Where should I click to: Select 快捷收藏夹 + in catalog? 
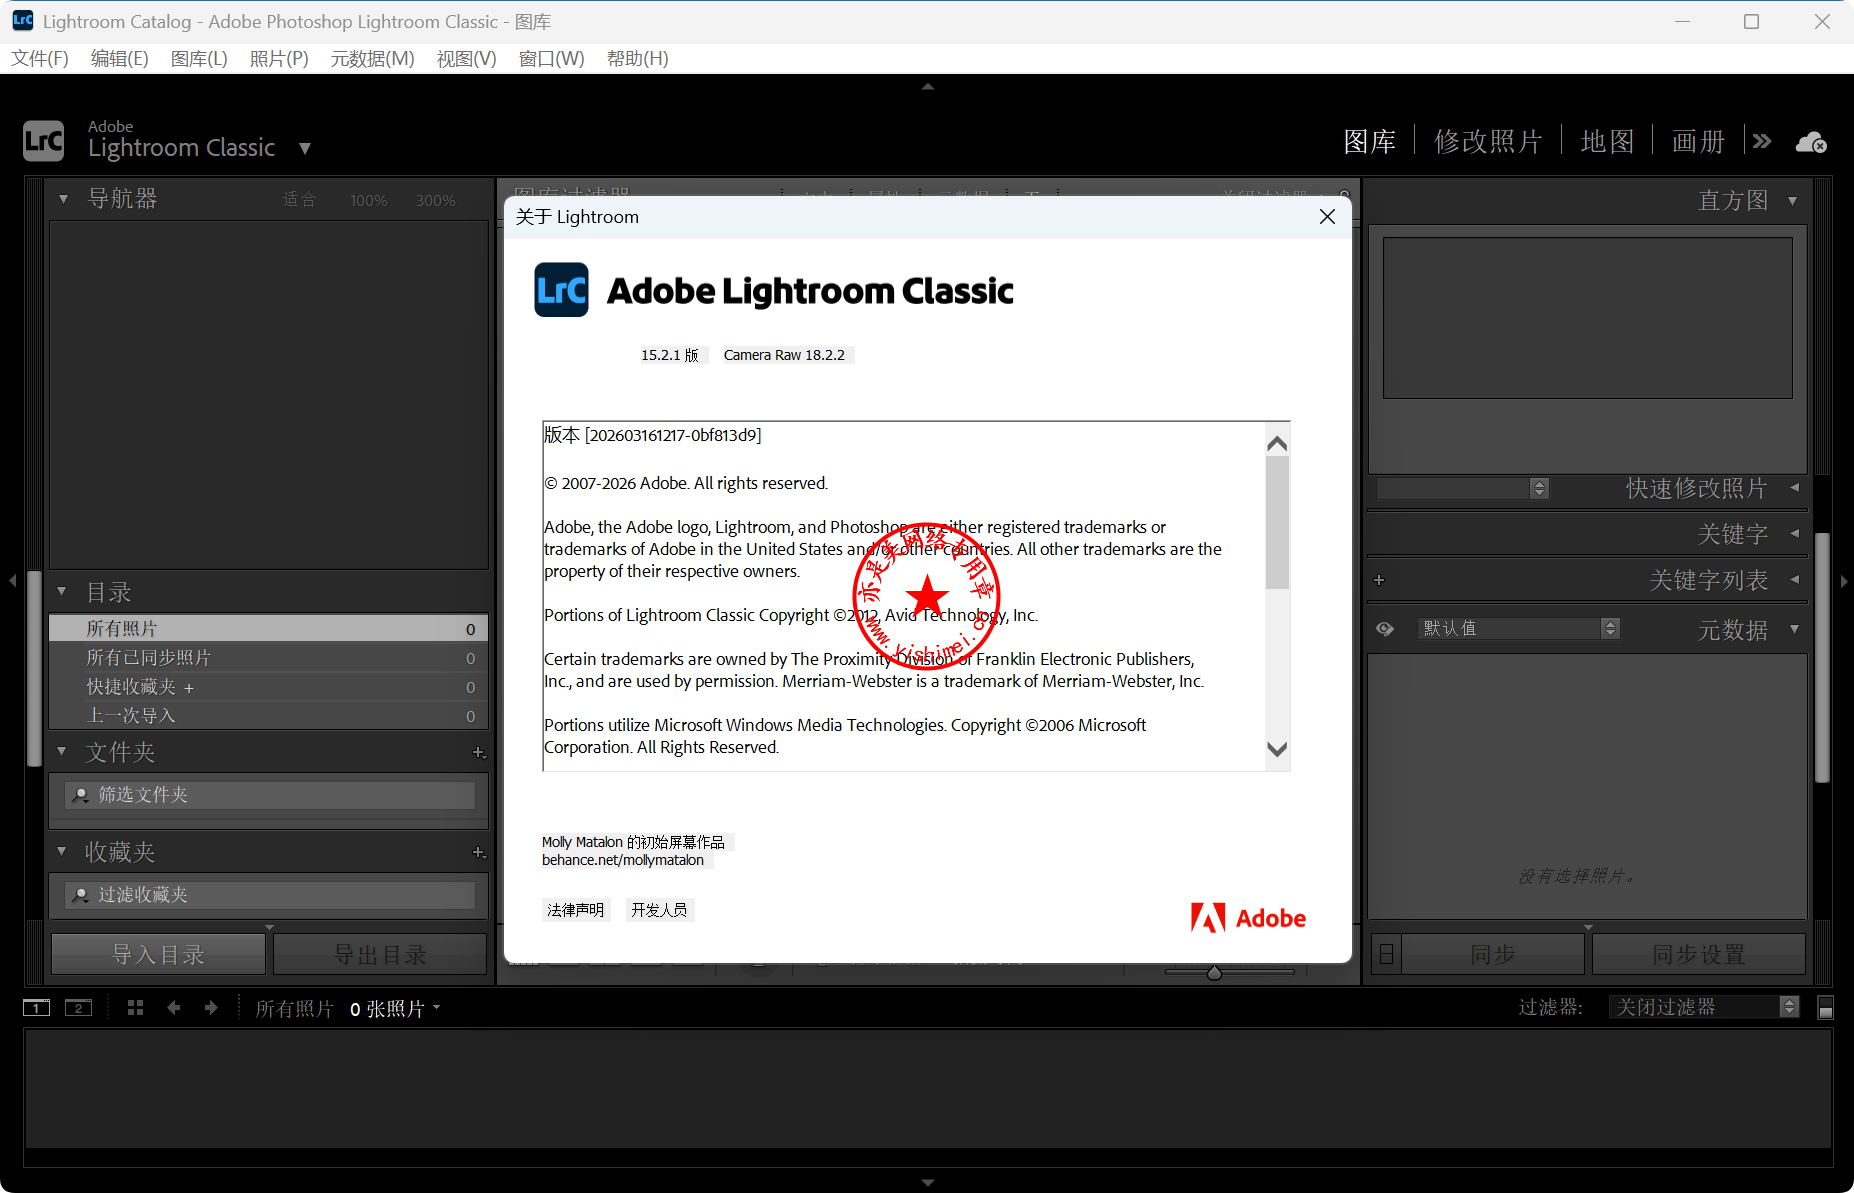[x=268, y=686]
